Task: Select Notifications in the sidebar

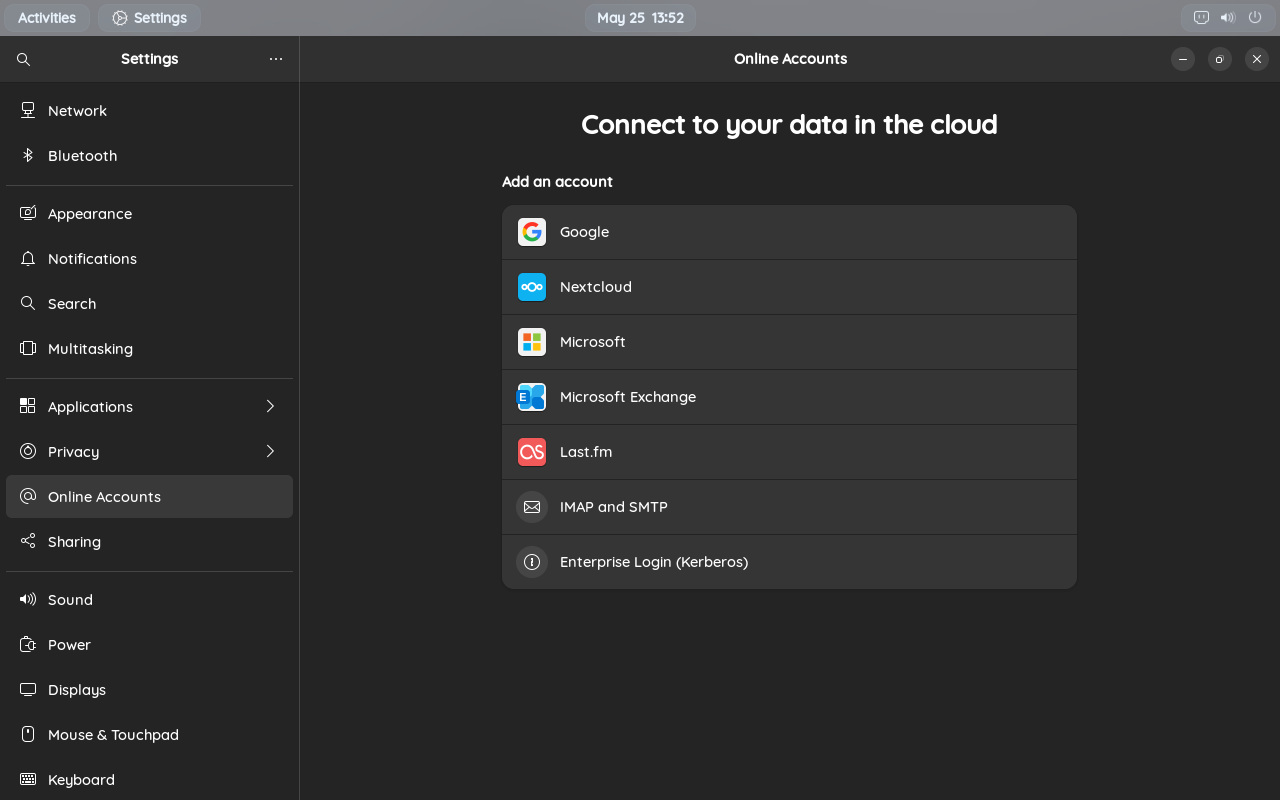Action: (x=150, y=258)
